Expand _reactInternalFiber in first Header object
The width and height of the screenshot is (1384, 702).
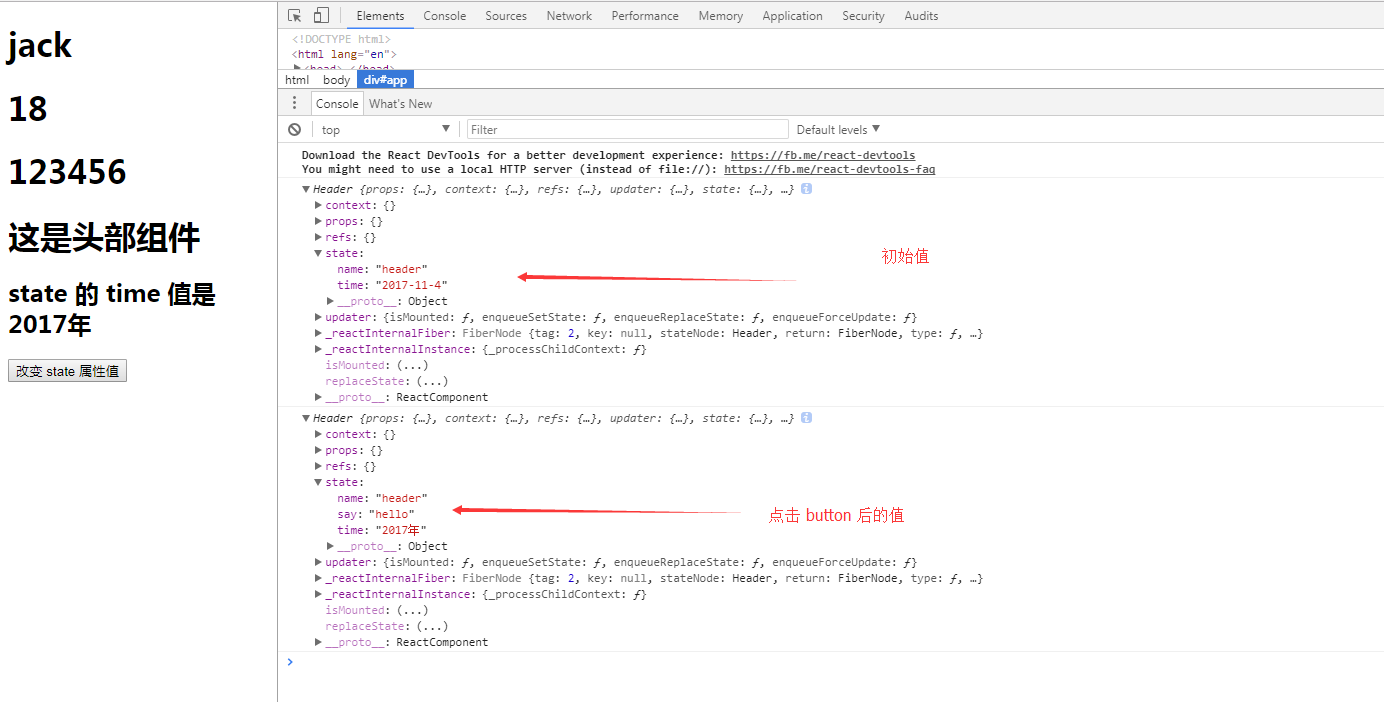point(319,333)
